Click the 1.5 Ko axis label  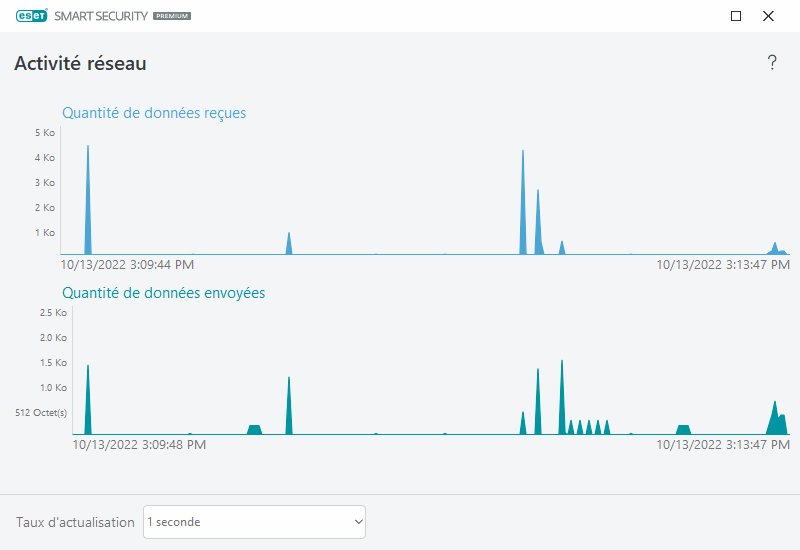click(x=53, y=363)
